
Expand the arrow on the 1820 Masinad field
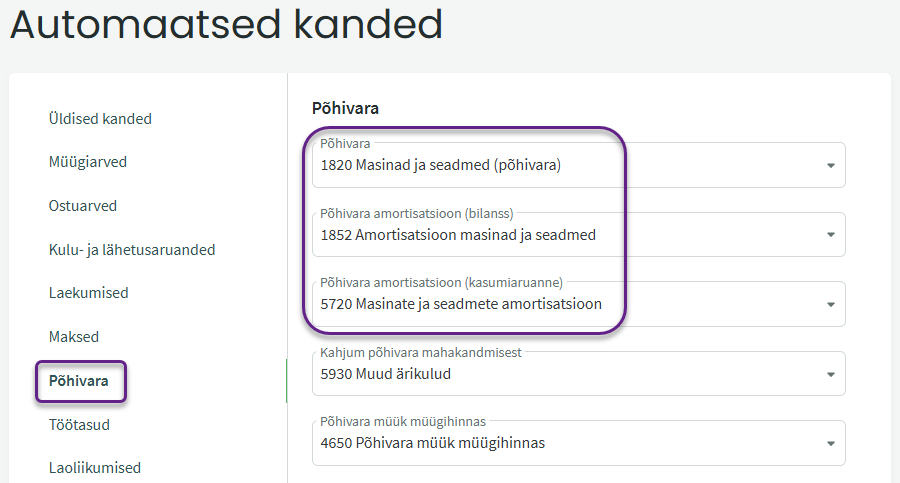point(830,166)
